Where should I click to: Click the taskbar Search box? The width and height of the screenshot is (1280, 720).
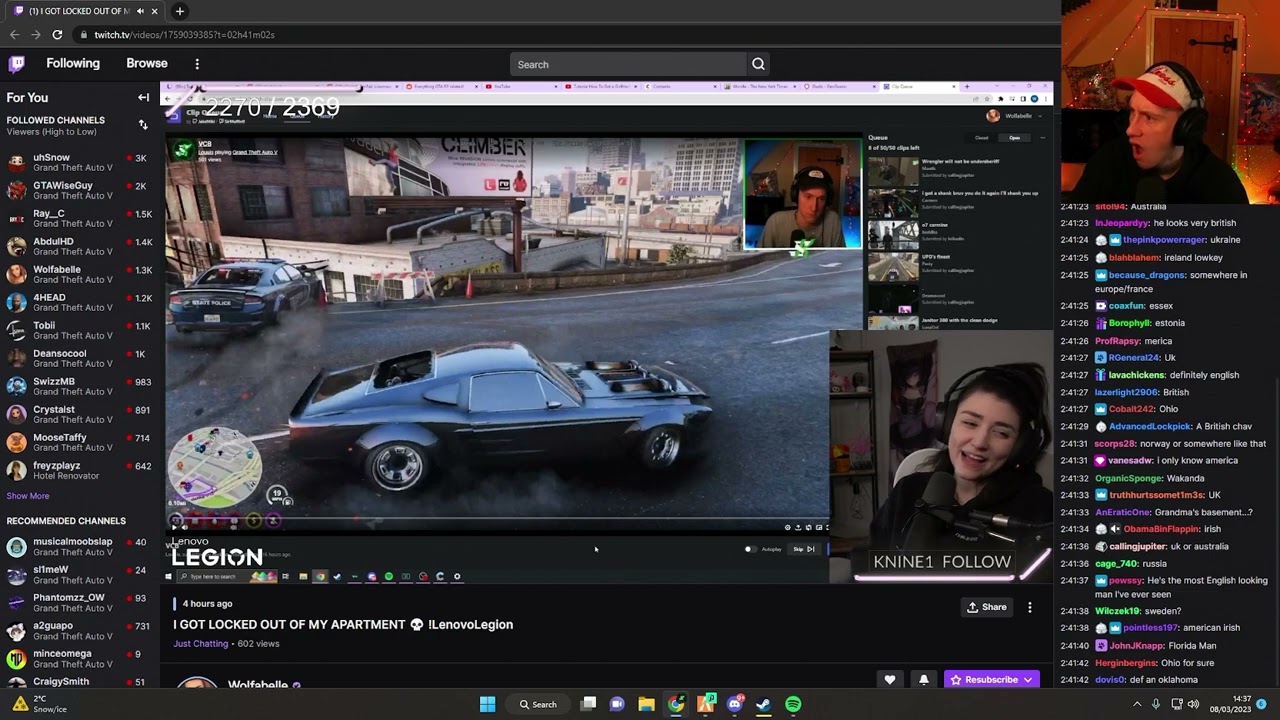coord(538,704)
